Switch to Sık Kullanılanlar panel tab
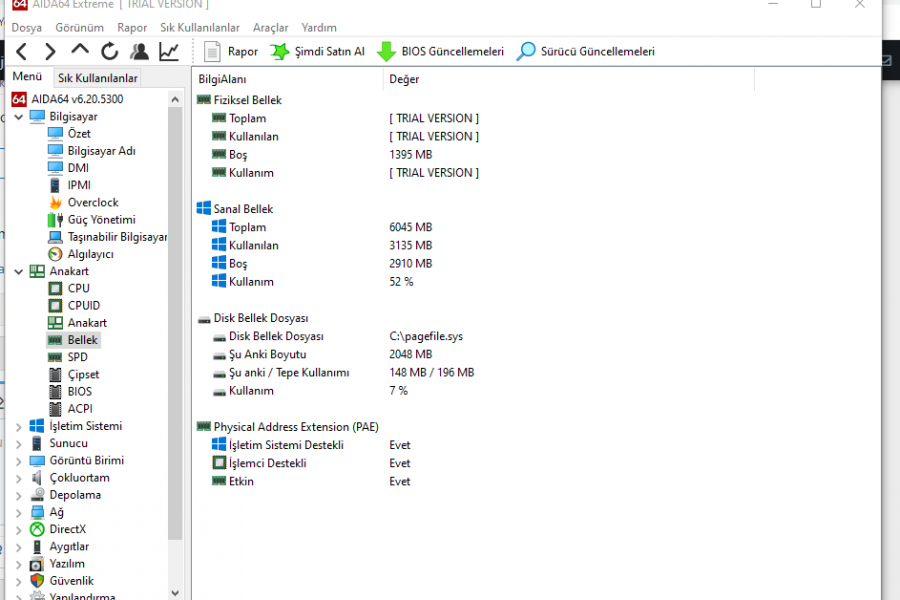Image resolution: width=900 pixels, height=600 pixels. pyautogui.click(x=98, y=78)
